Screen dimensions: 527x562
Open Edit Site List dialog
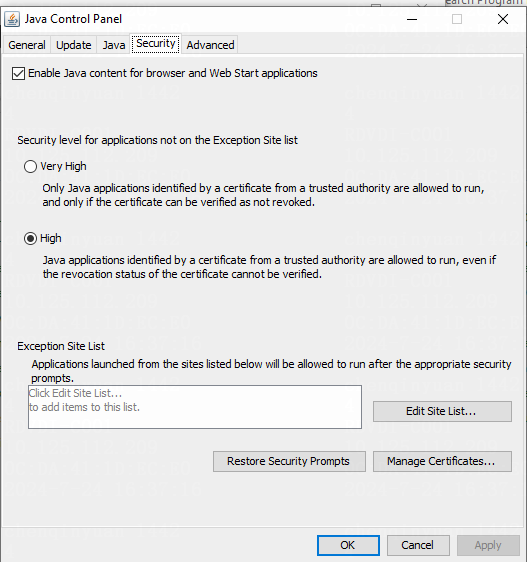(x=442, y=411)
